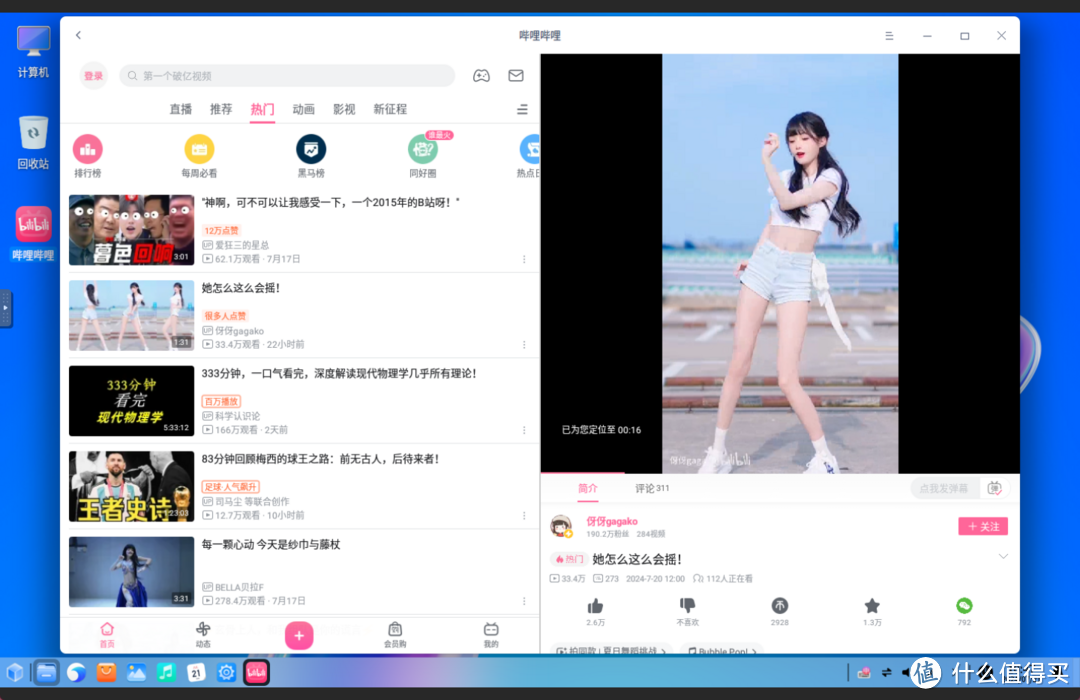Expand the collapsed left sidebar arrow
Image resolution: width=1080 pixels, height=700 pixels.
coord(6,310)
